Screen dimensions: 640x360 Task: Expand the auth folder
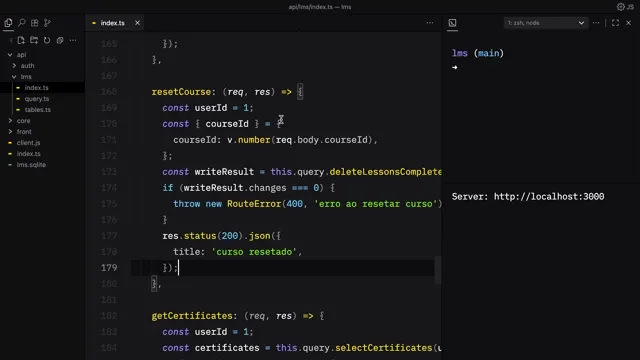click(27, 65)
